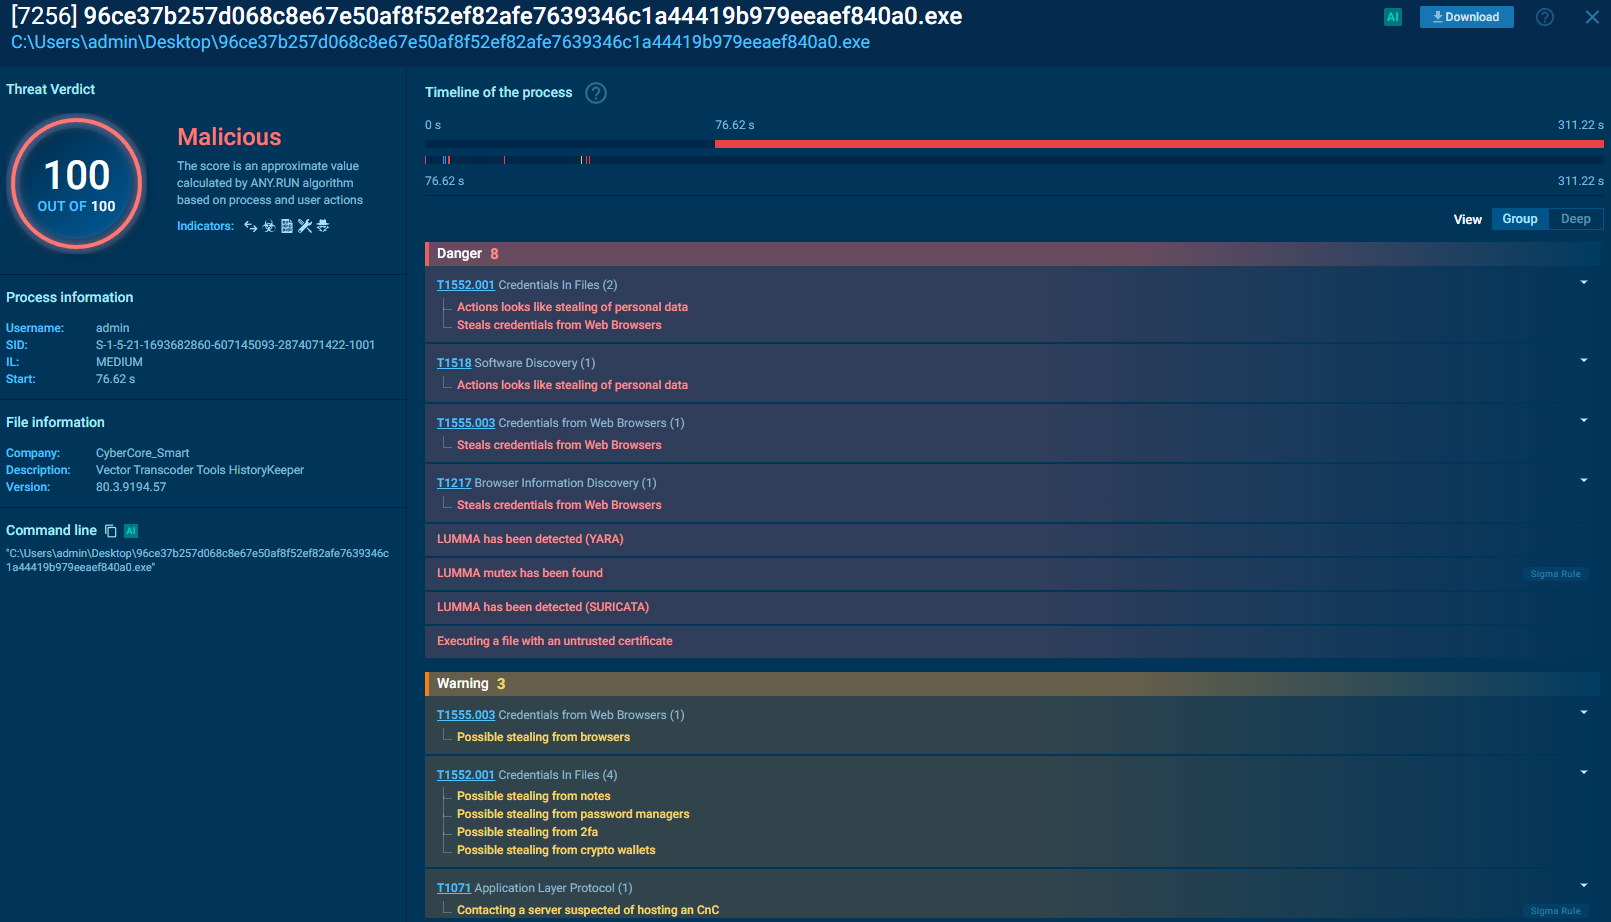Download the process file
This screenshot has height=922, width=1611.
click(x=1466, y=17)
